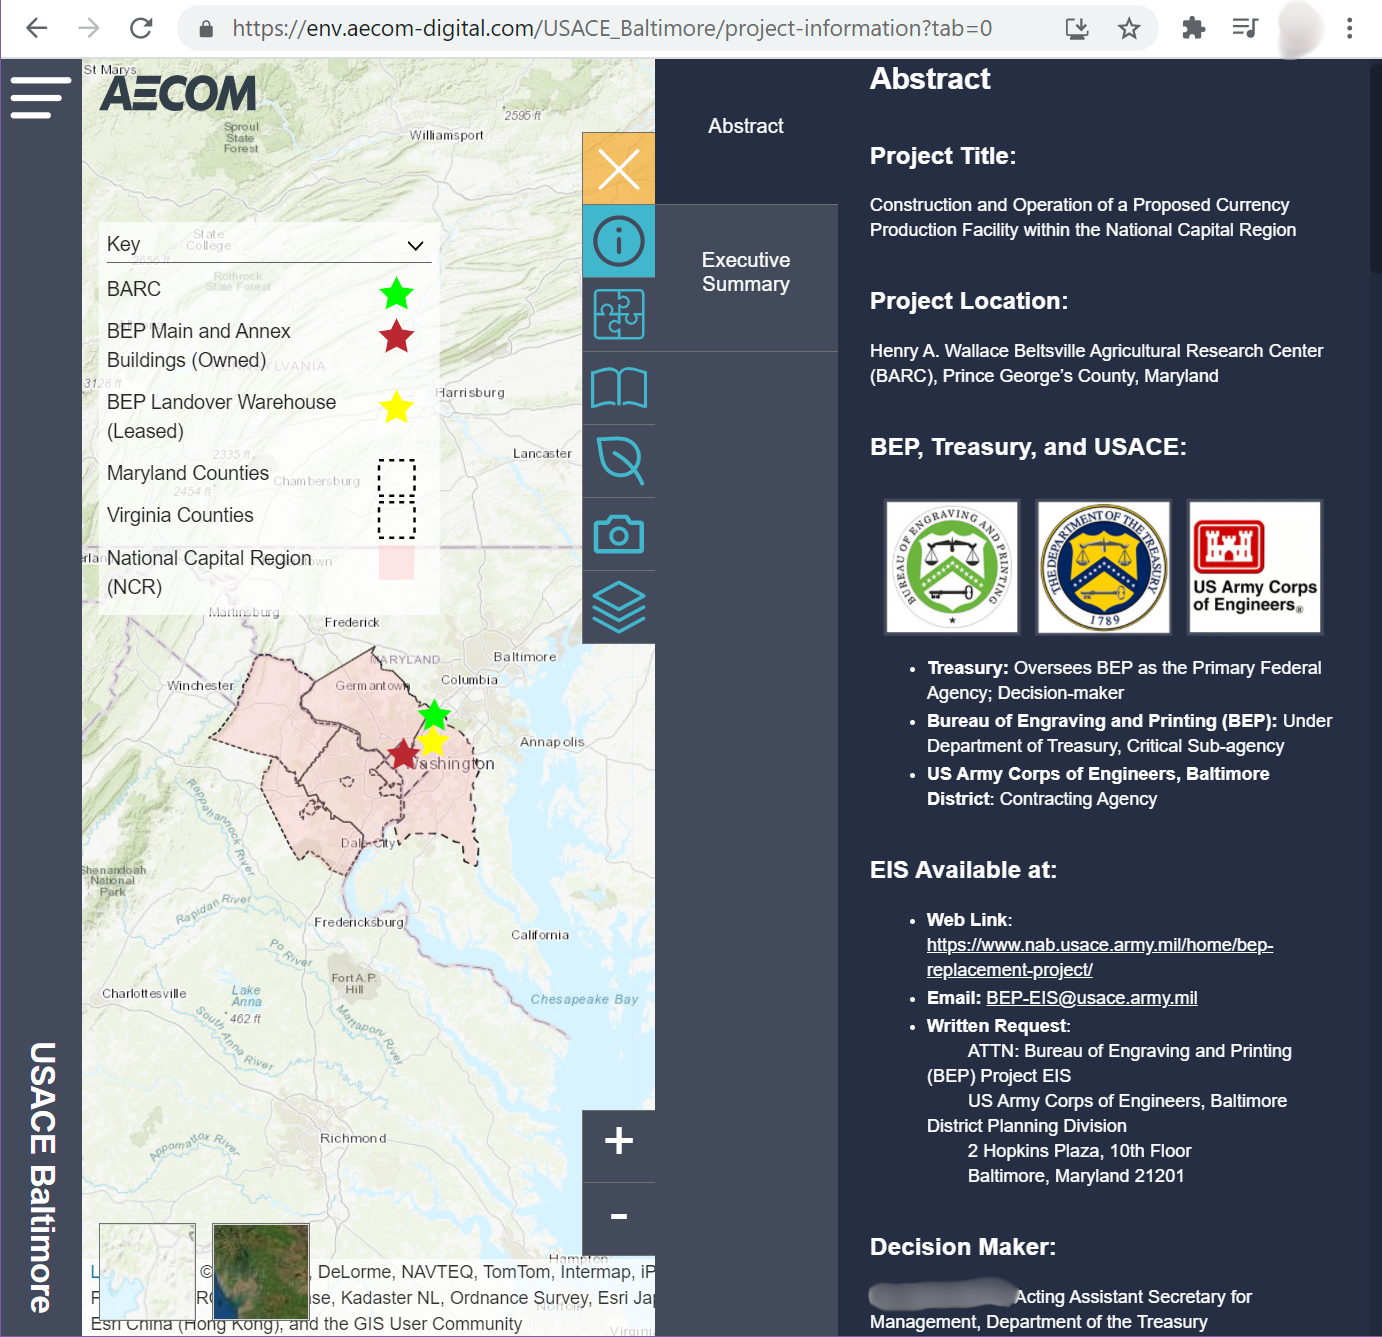This screenshot has width=1382, height=1337.
Task: Zoom in the map with plus button
Action: click(618, 1141)
